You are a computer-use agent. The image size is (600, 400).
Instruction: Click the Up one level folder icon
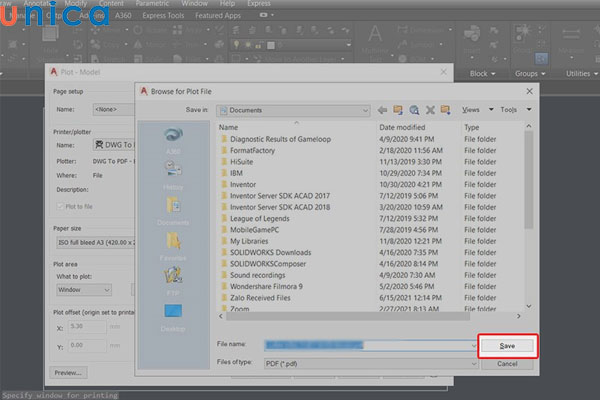[x=399, y=109]
